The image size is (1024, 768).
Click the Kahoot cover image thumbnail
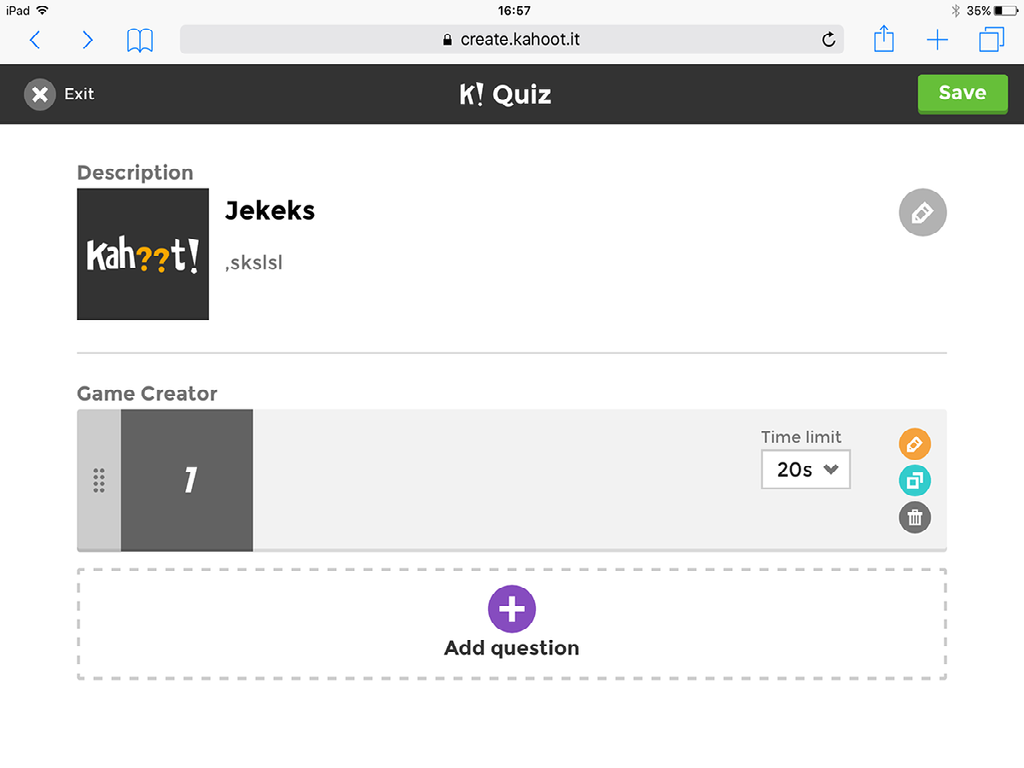[x=142, y=254]
